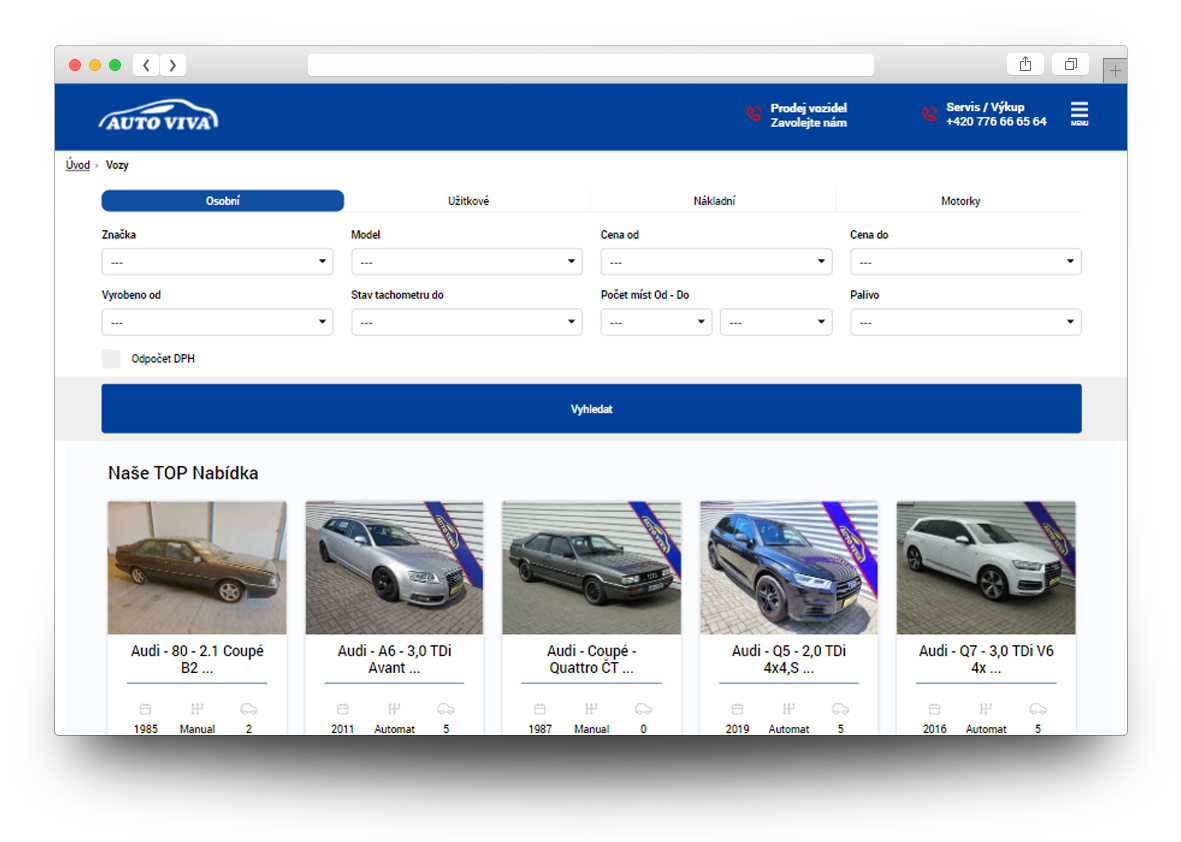The width and height of the screenshot is (1181, 842).
Task: Click the phone icon beside Servis / Výkup
Action: click(x=929, y=114)
